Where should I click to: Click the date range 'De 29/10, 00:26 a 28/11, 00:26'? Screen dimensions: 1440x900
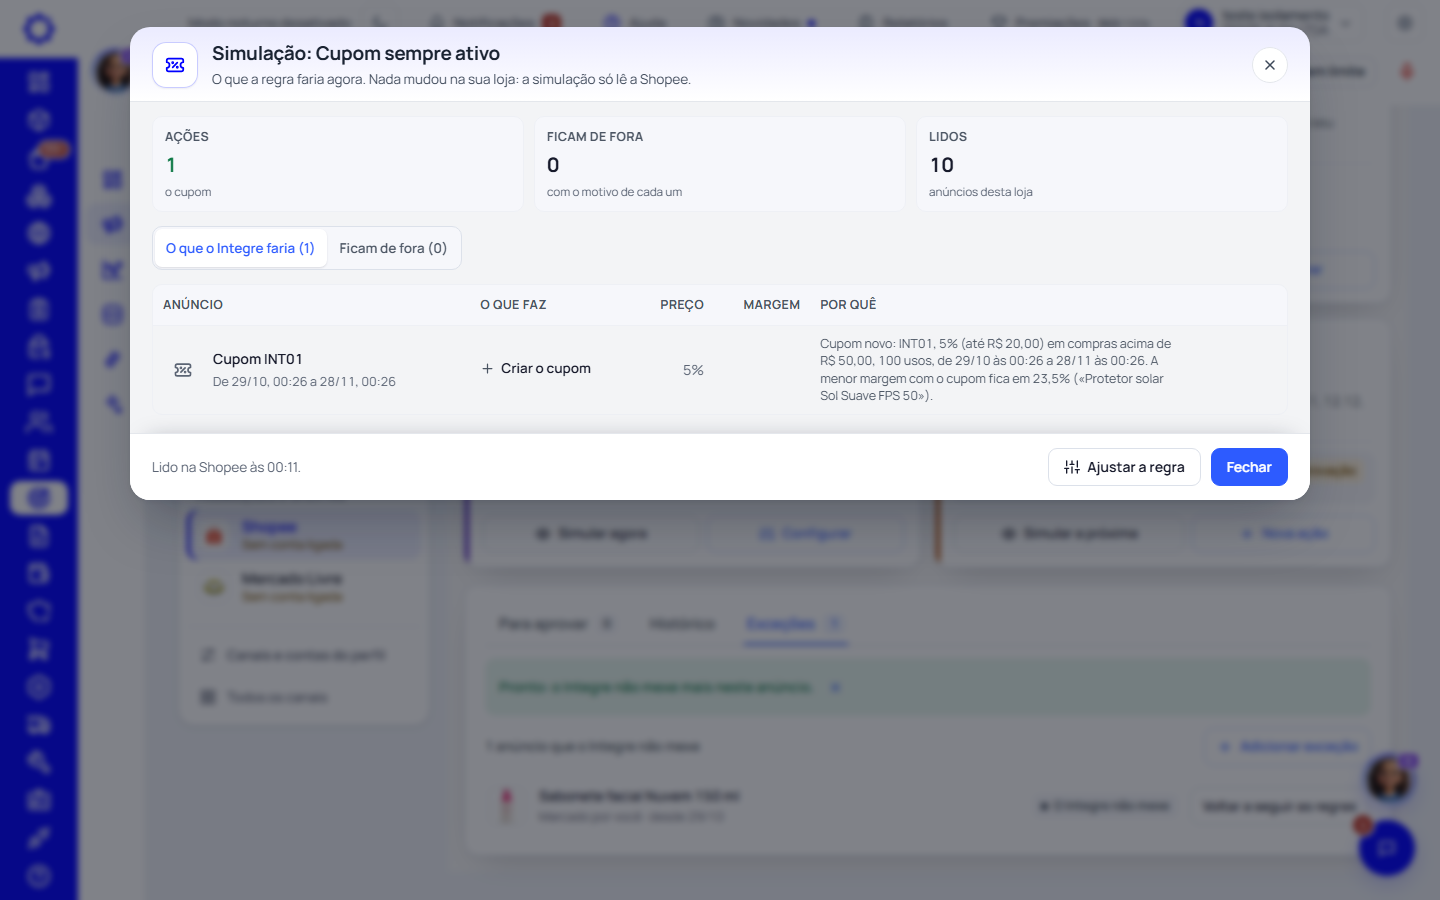304,382
